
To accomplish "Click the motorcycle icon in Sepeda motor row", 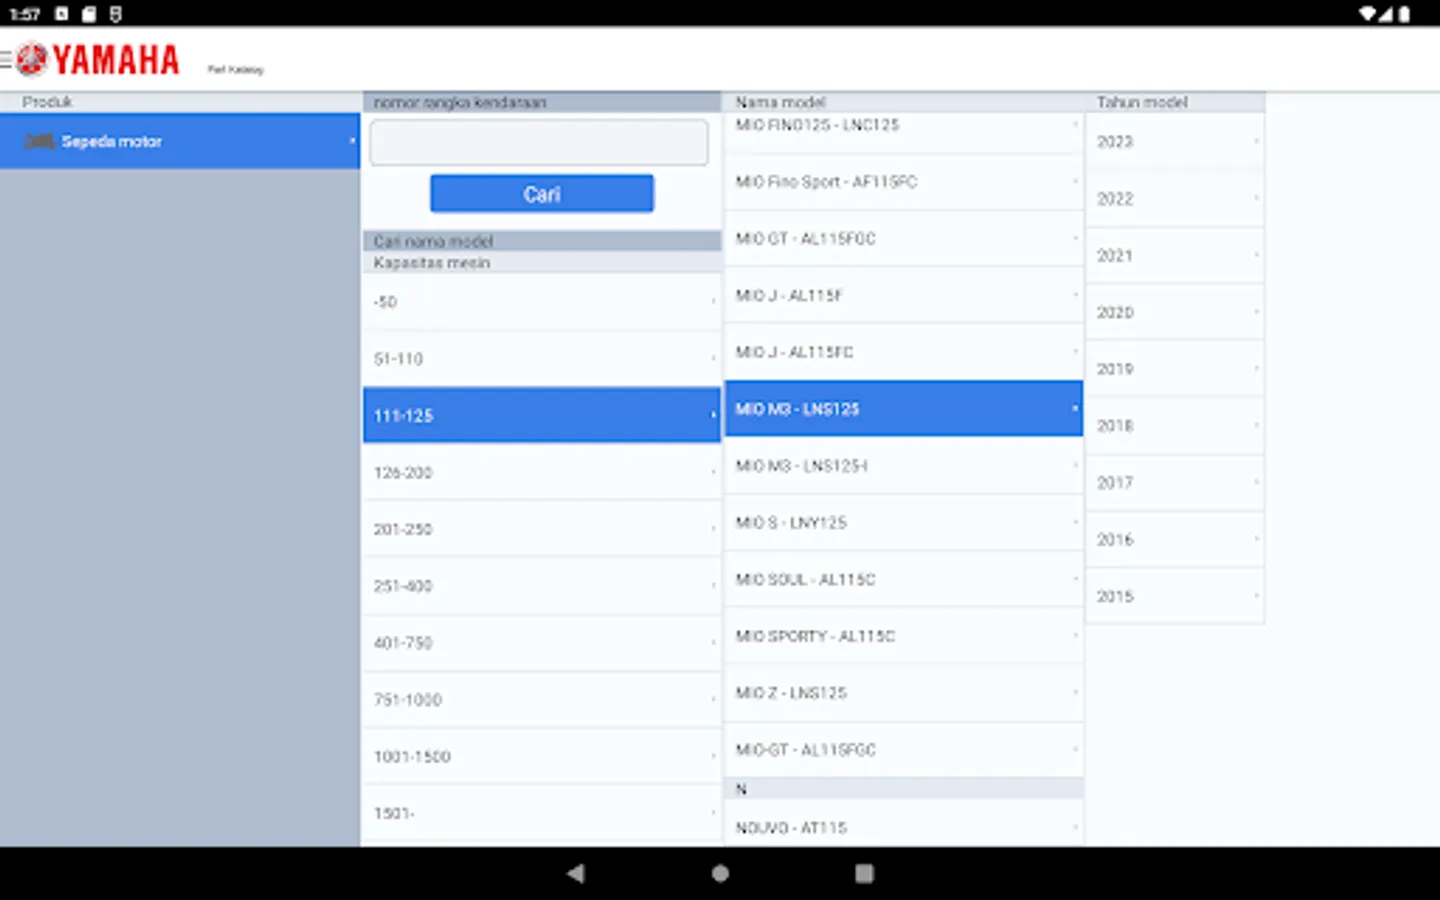I will 39,141.
